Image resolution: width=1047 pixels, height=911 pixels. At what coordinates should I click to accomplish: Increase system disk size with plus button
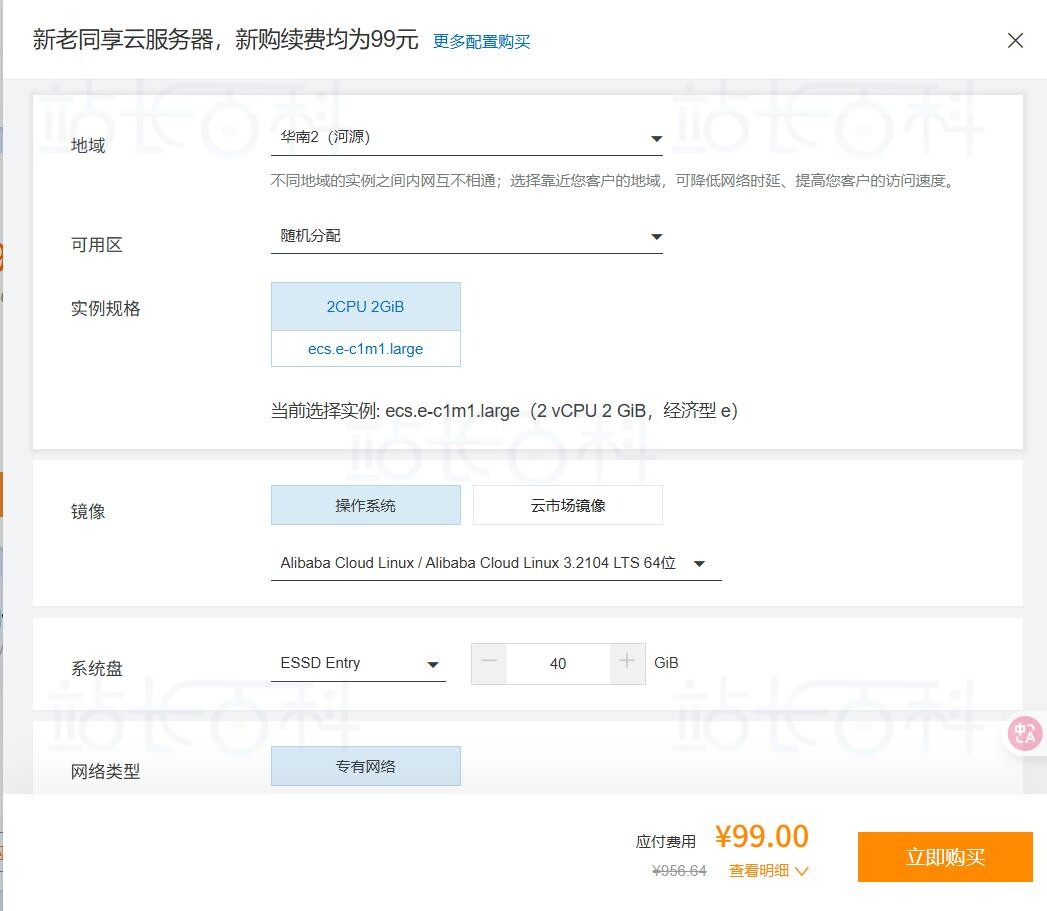coord(627,664)
